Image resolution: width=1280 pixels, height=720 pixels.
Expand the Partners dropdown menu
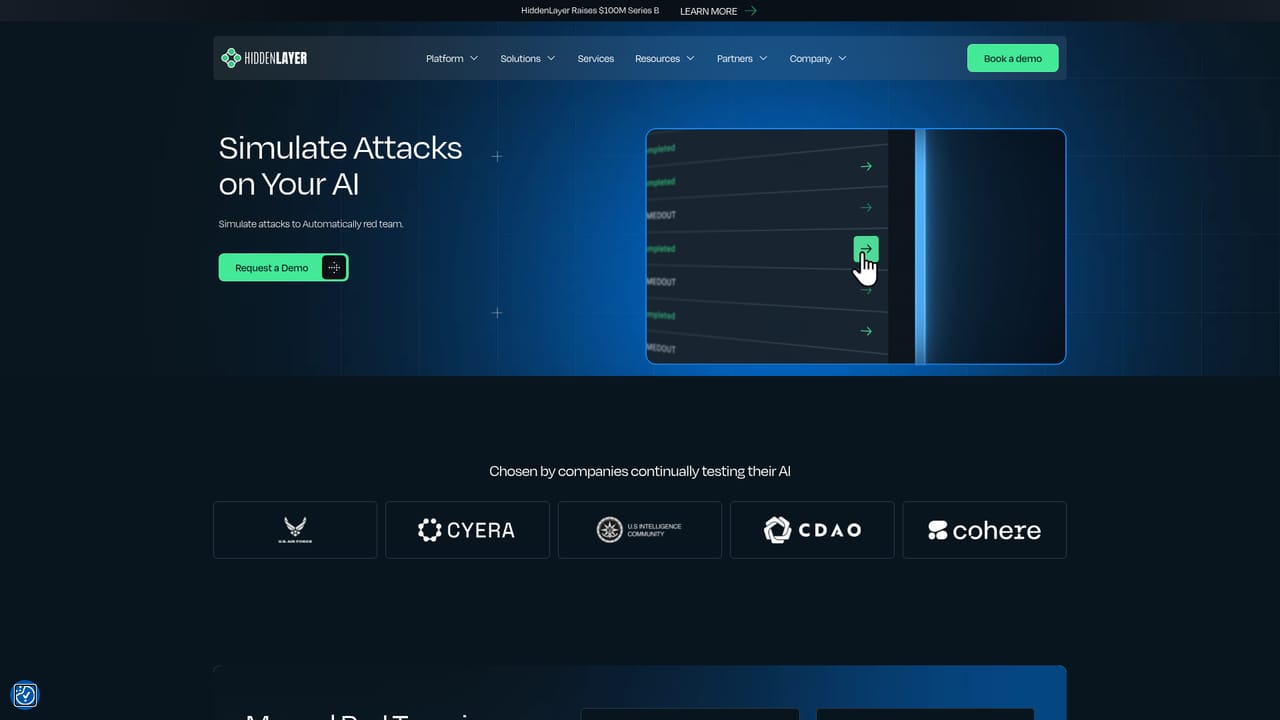pyautogui.click(x=742, y=59)
